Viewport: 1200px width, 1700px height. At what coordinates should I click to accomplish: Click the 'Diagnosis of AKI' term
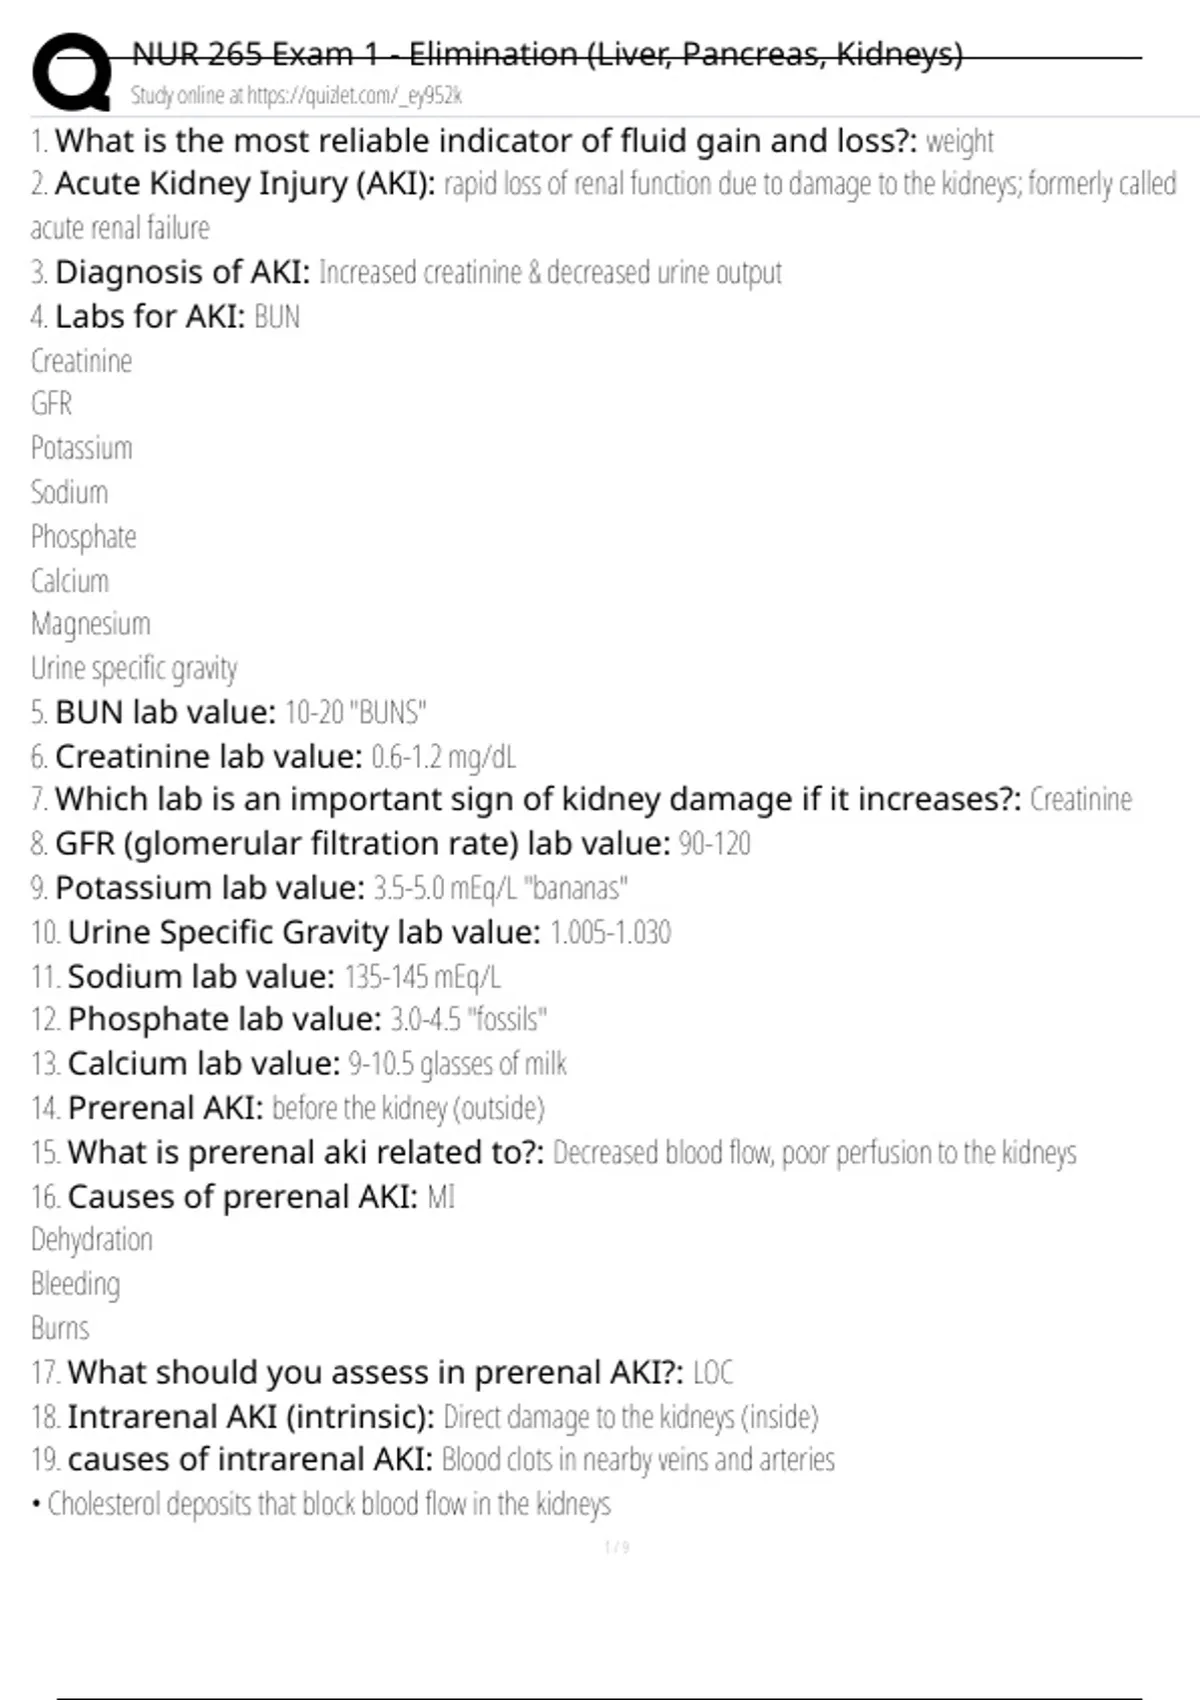(183, 272)
